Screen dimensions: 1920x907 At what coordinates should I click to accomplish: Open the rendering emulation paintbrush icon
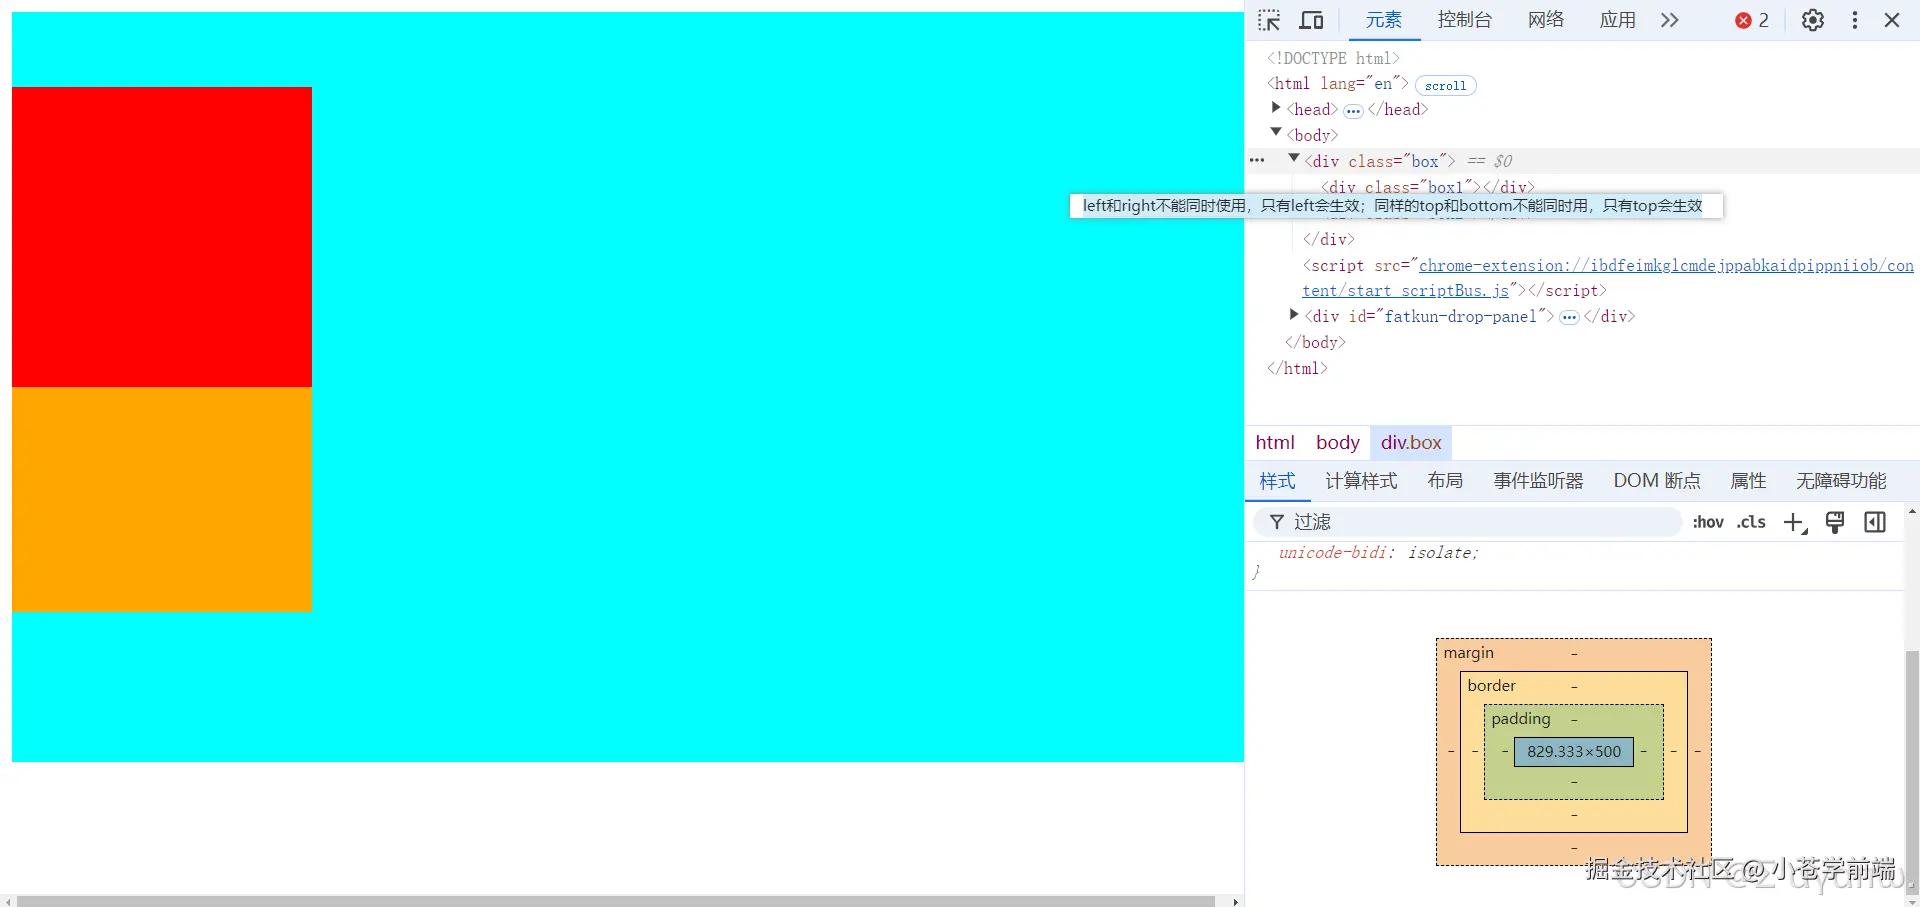(x=1835, y=522)
